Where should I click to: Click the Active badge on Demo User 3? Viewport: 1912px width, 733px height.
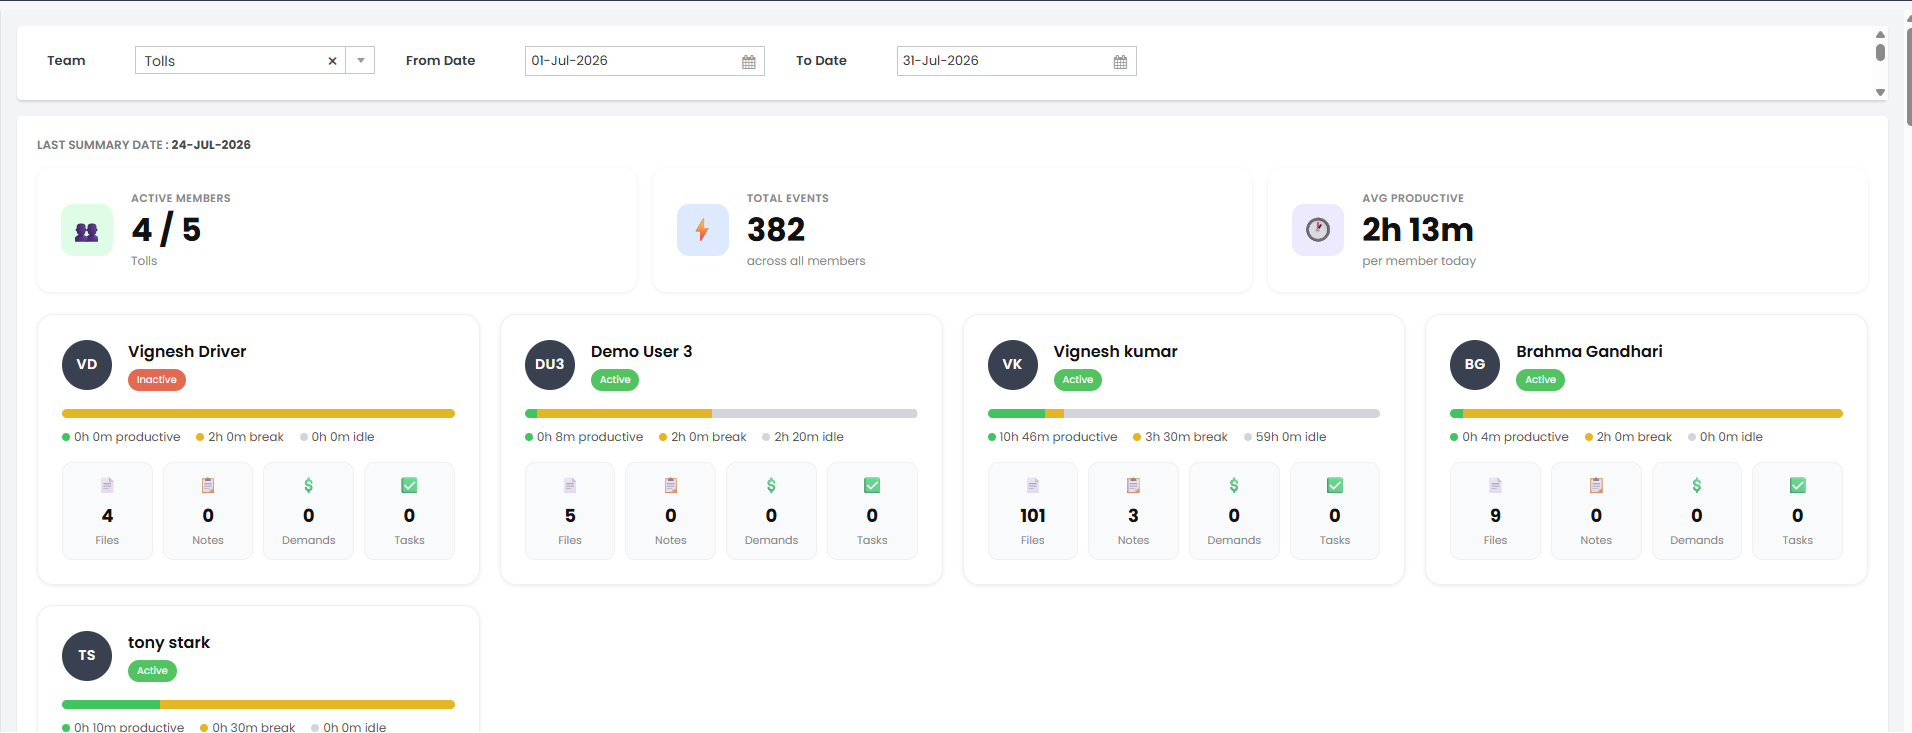tap(615, 380)
